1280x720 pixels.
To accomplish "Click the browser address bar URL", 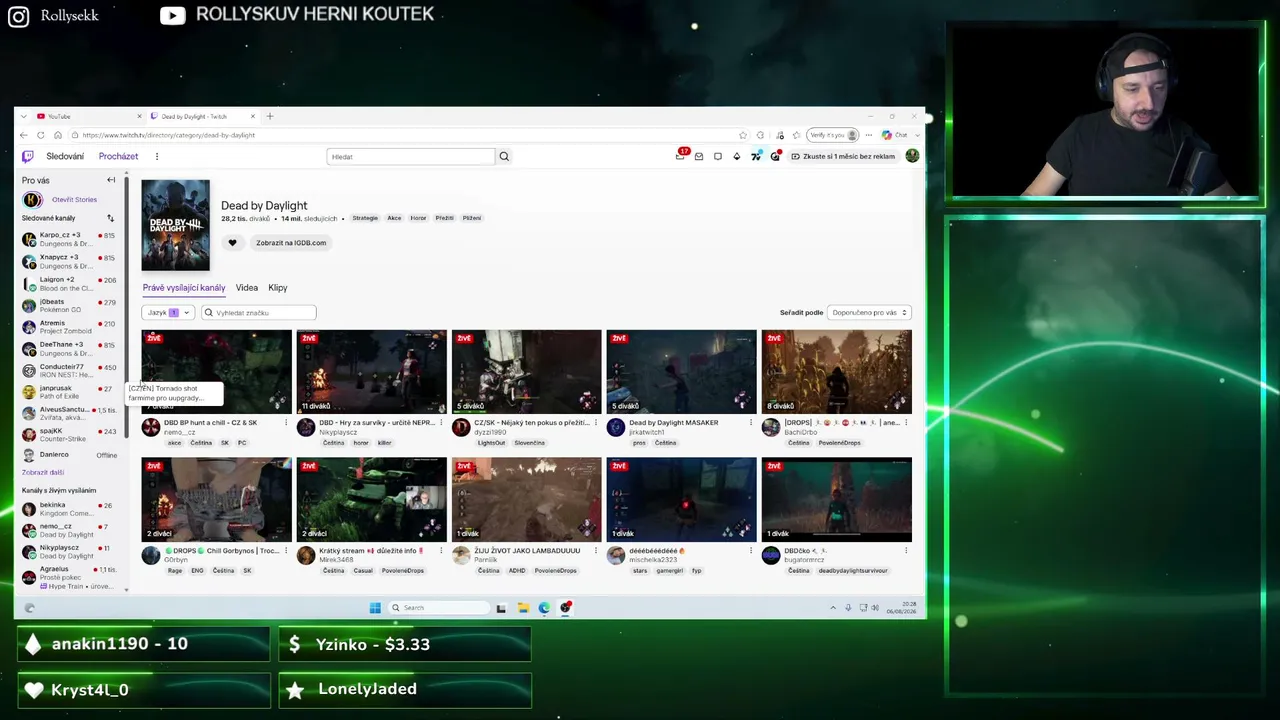I will click(x=169, y=135).
